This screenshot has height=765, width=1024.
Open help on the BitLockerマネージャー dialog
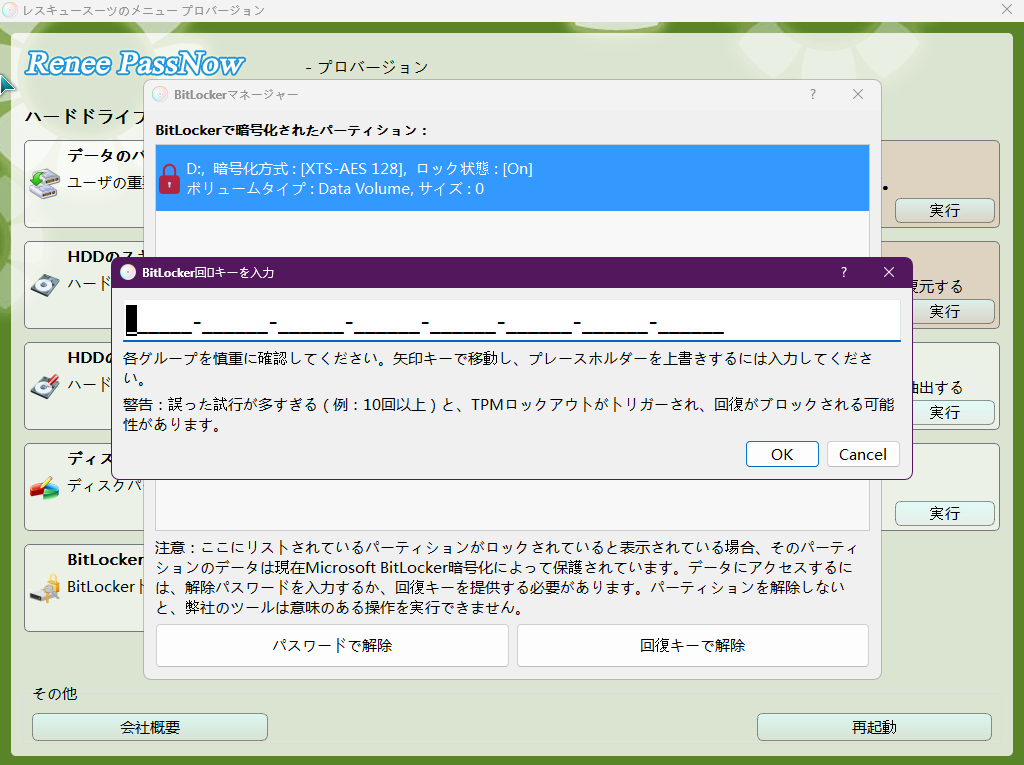click(812, 93)
